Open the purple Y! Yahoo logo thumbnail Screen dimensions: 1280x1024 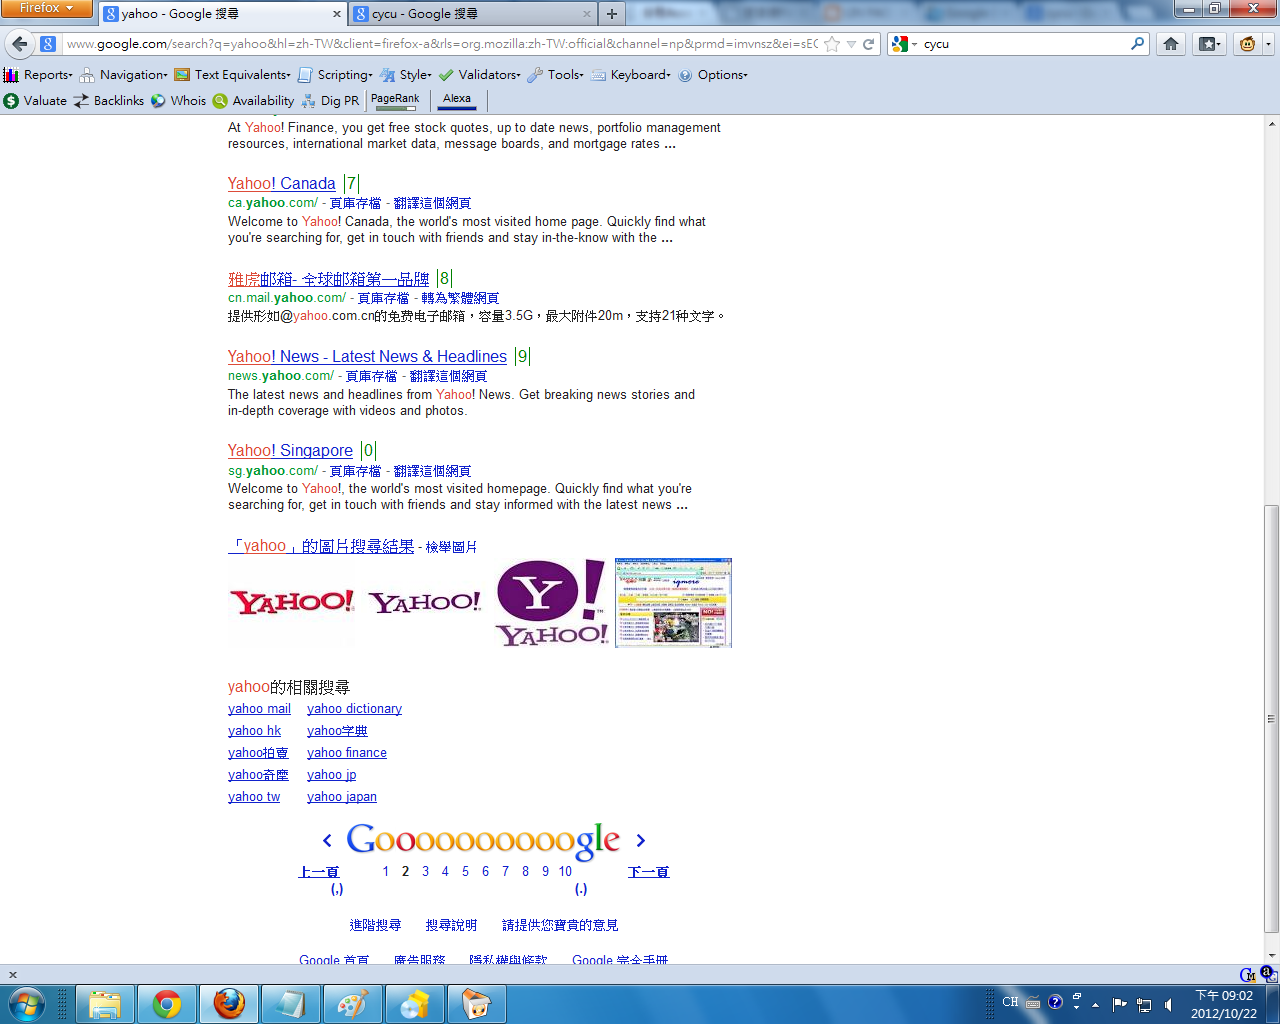552,603
